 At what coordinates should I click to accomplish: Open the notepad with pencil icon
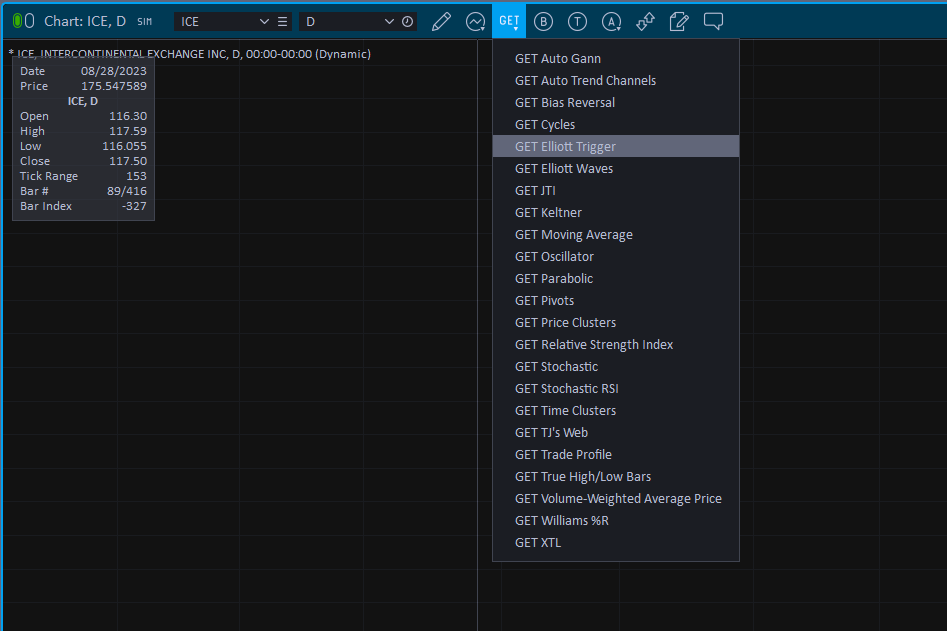[x=679, y=22]
